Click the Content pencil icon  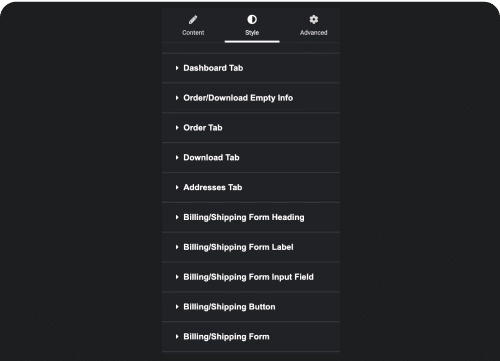193,20
